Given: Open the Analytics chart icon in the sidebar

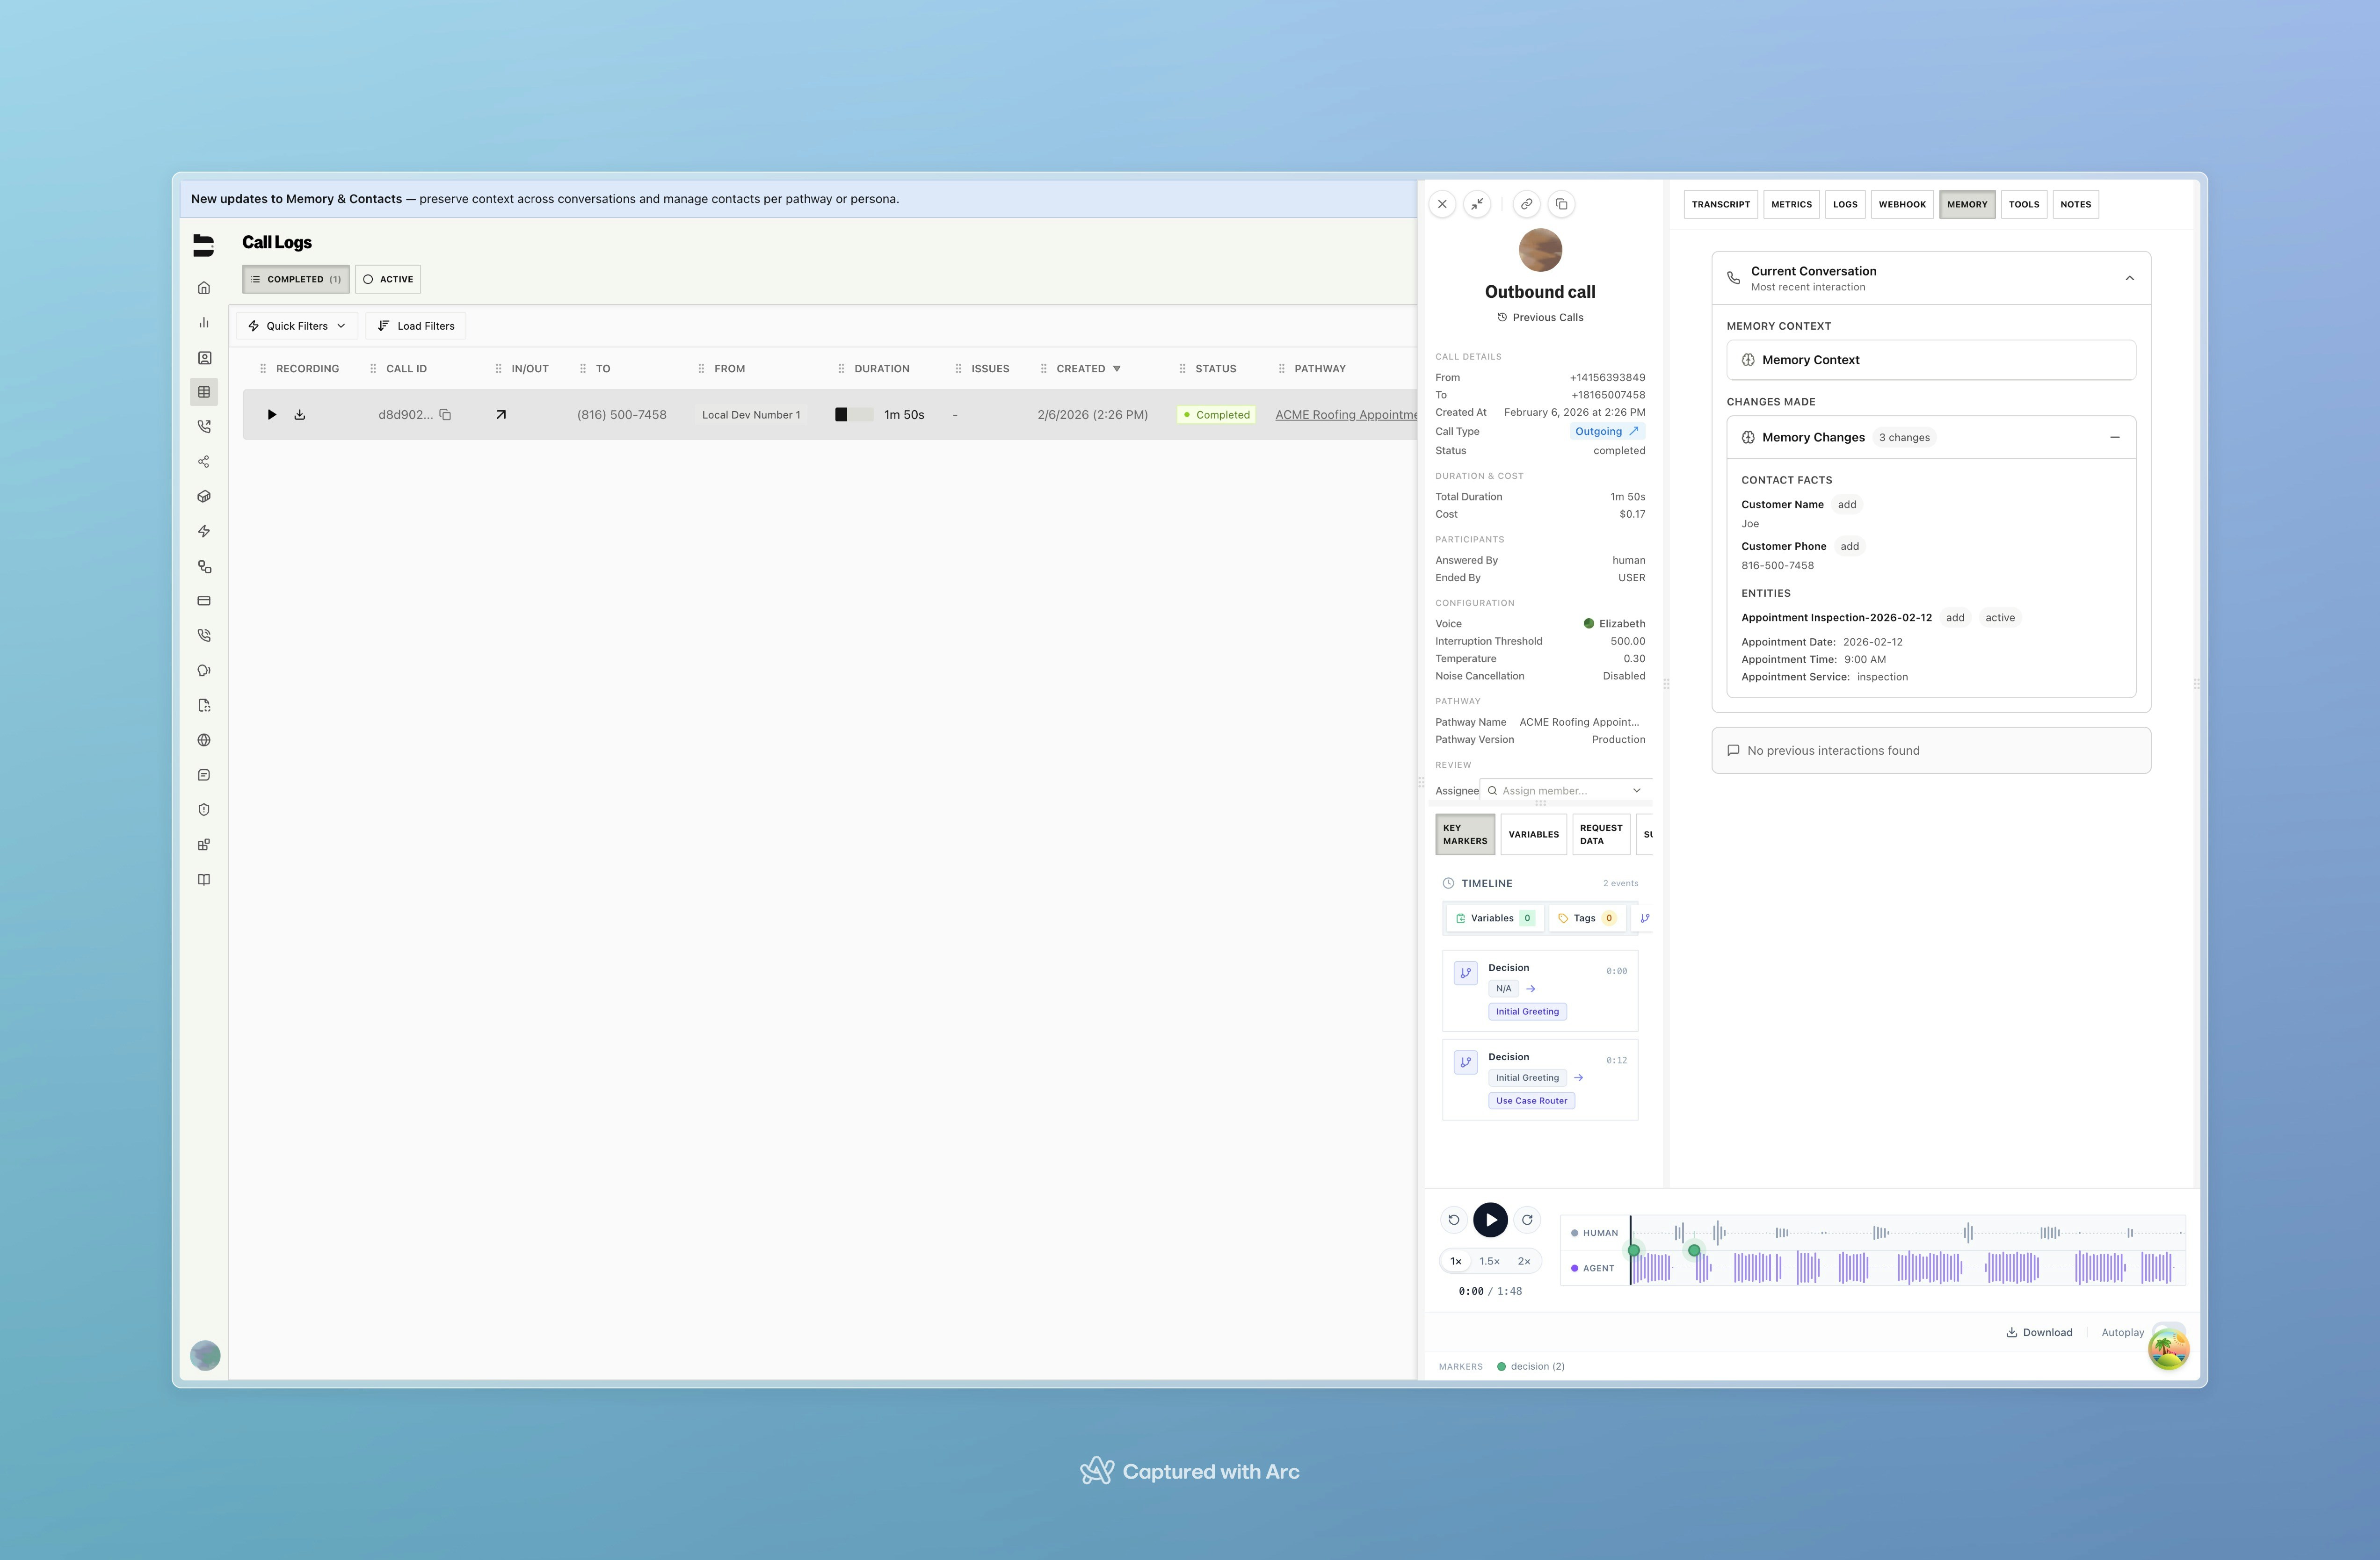Looking at the screenshot, I should click(x=204, y=322).
